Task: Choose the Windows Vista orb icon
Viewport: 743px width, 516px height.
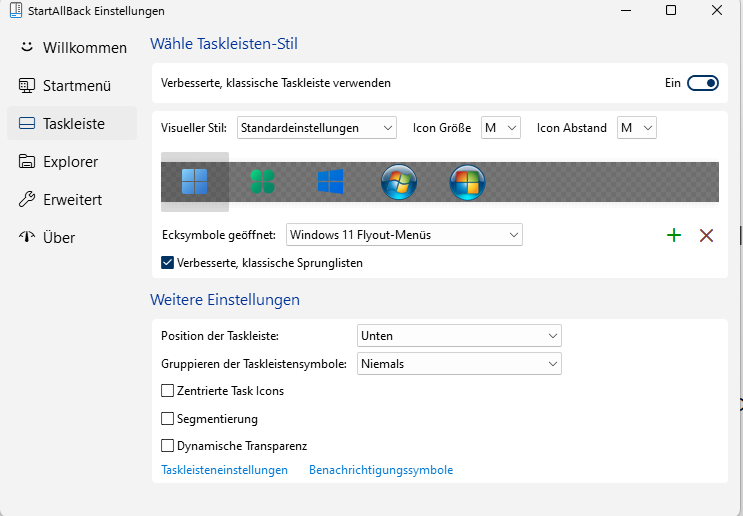Action: (467, 182)
